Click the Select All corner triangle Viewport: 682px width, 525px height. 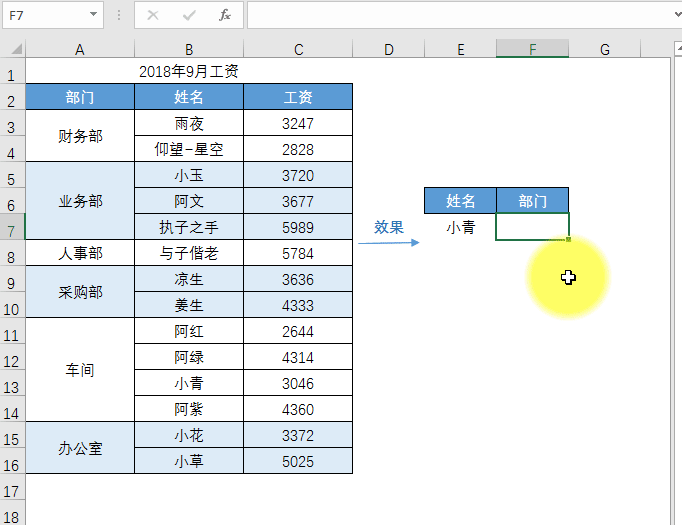tap(16, 48)
